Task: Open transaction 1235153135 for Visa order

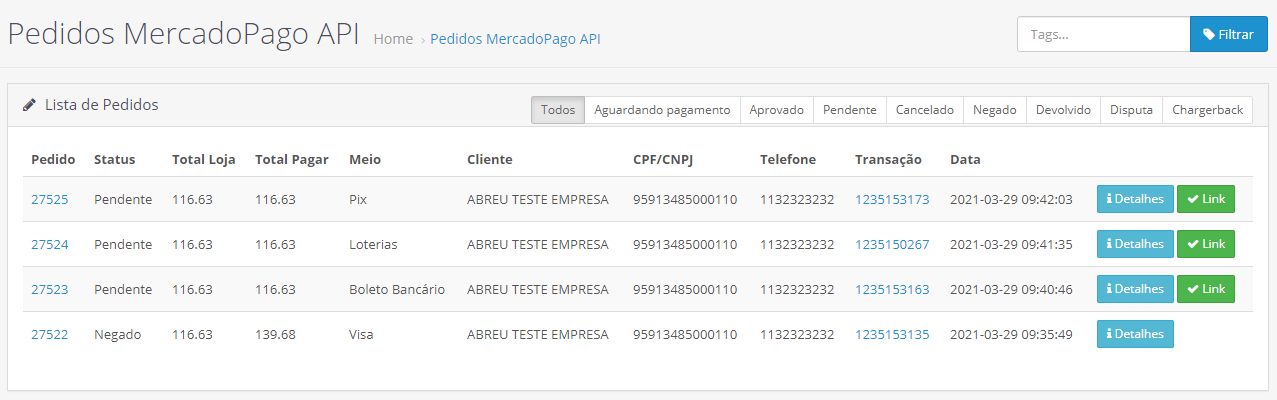Action: (892, 334)
